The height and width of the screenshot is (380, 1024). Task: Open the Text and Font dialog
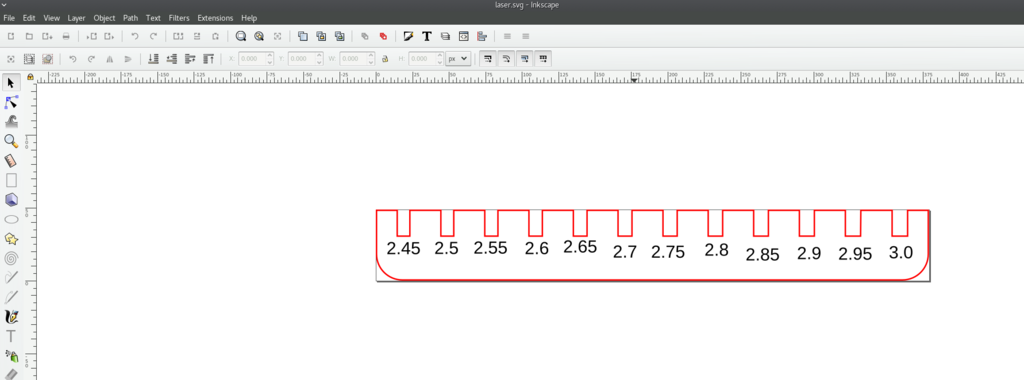click(x=427, y=37)
